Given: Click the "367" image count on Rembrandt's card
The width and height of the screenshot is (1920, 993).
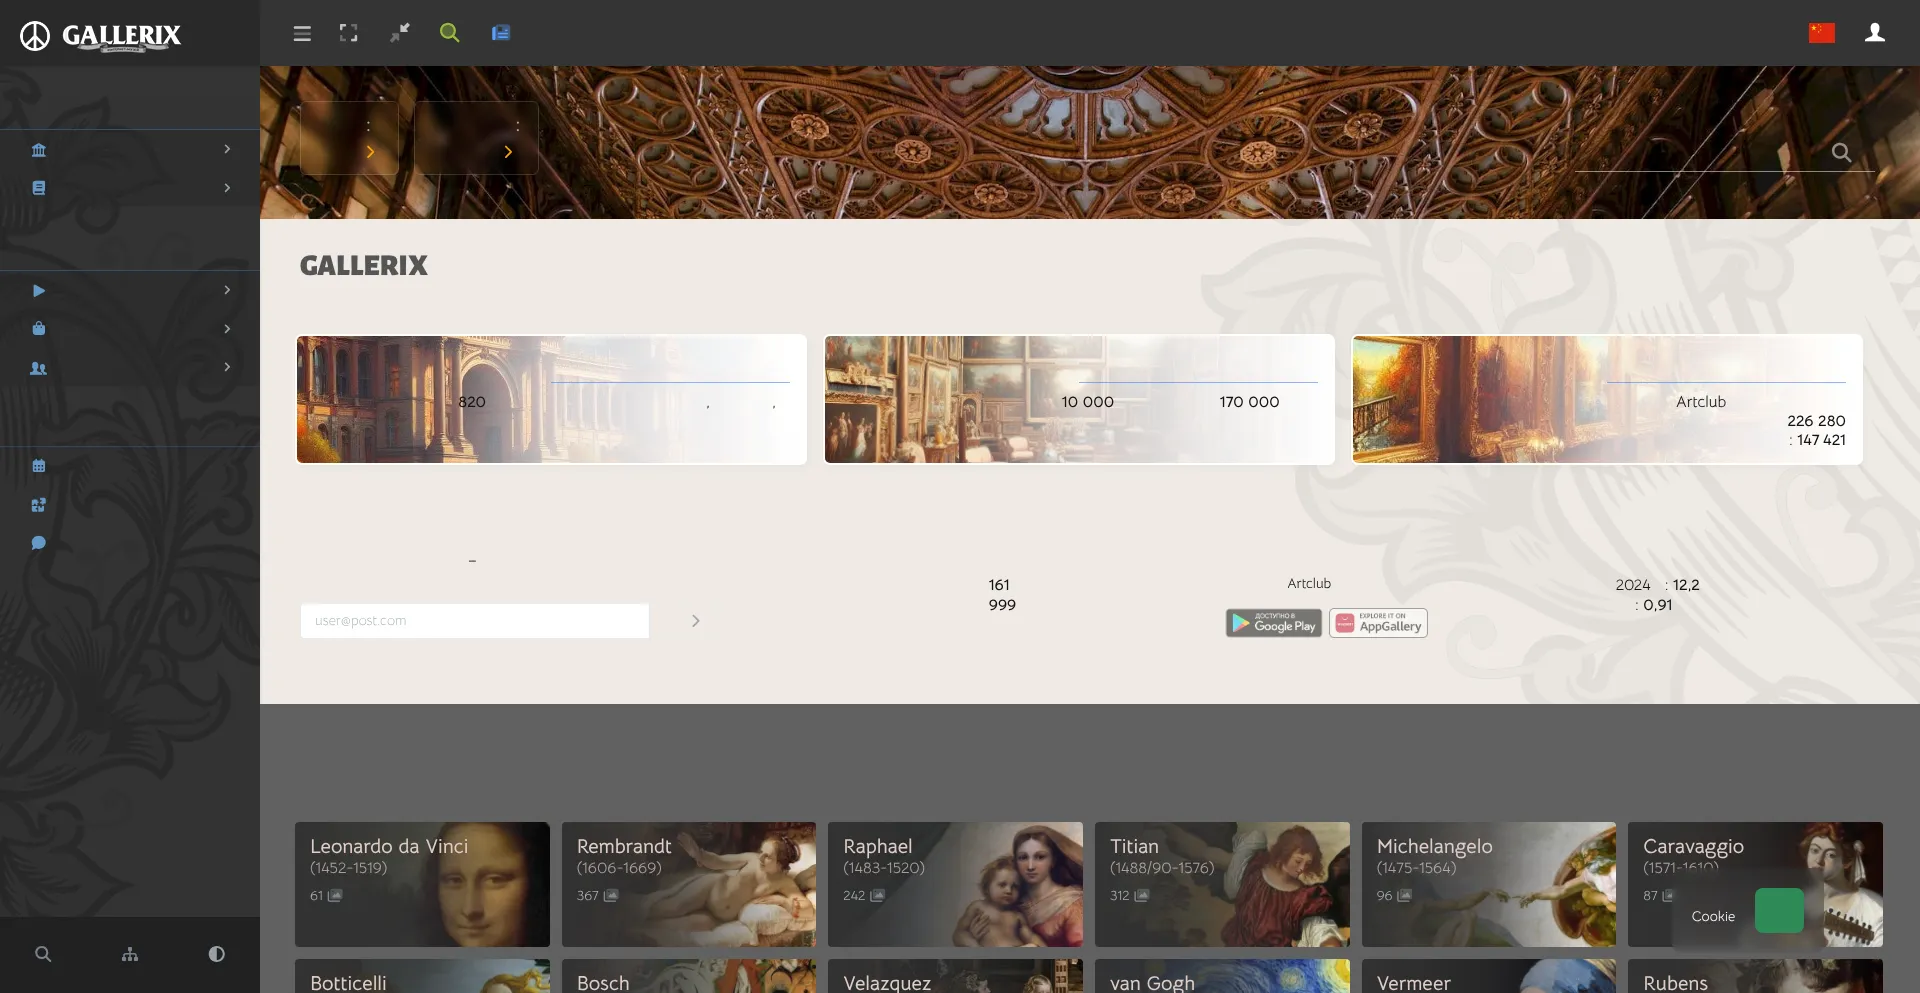Looking at the screenshot, I should point(588,896).
